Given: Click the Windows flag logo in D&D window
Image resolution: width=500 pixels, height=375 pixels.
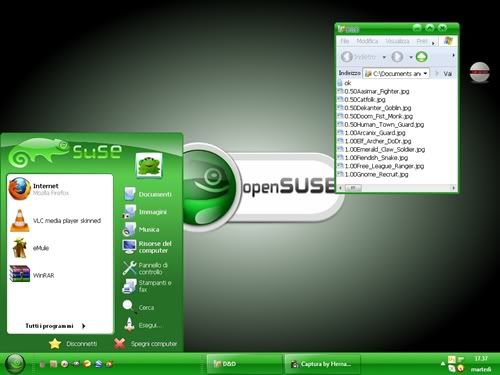Looking at the screenshot, I should click(x=448, y=41).
